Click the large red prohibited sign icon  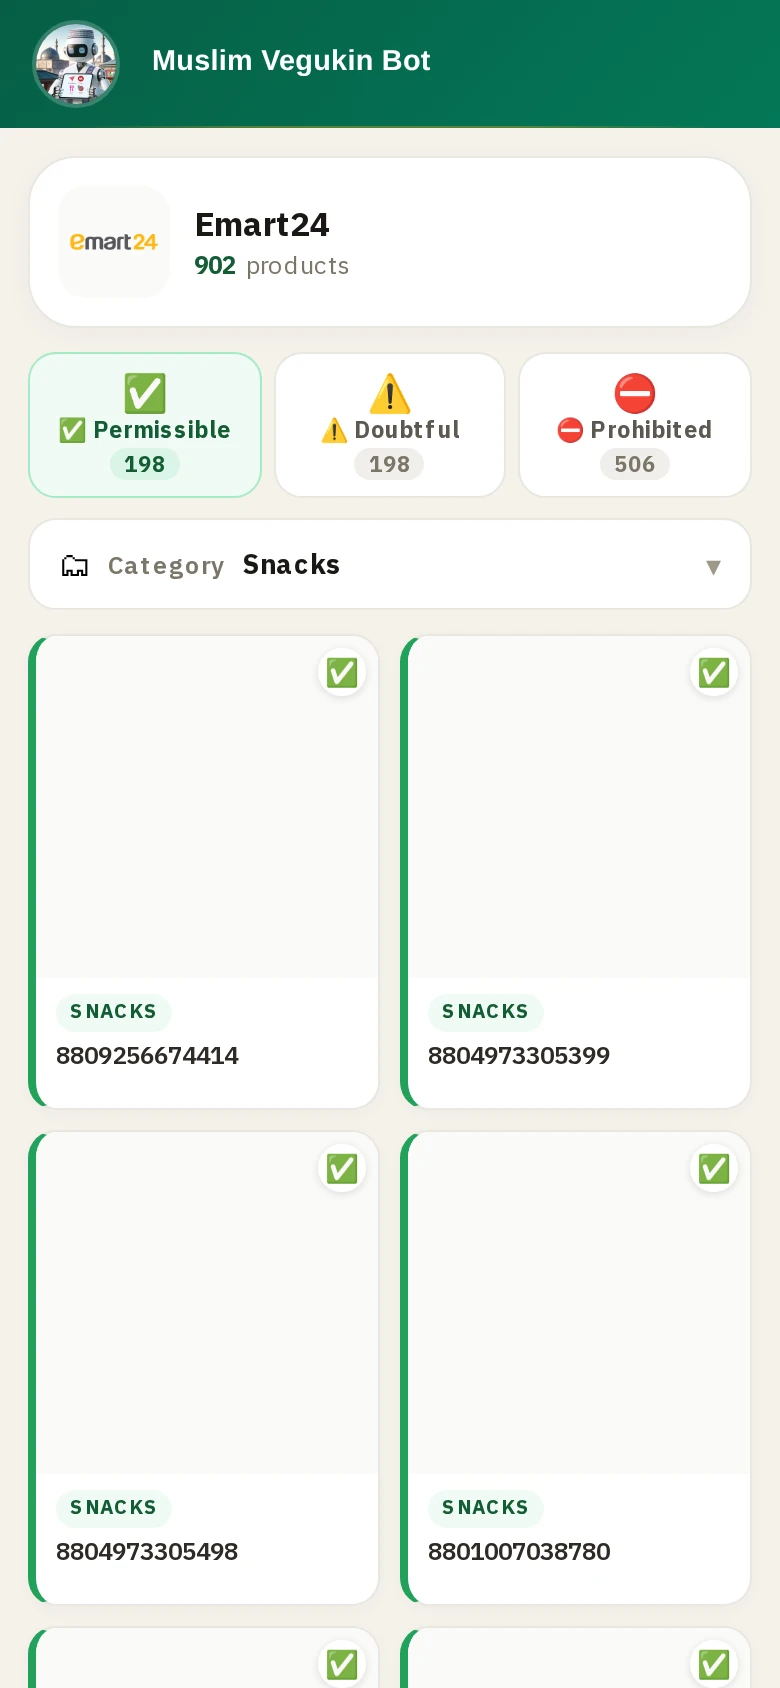635,393
